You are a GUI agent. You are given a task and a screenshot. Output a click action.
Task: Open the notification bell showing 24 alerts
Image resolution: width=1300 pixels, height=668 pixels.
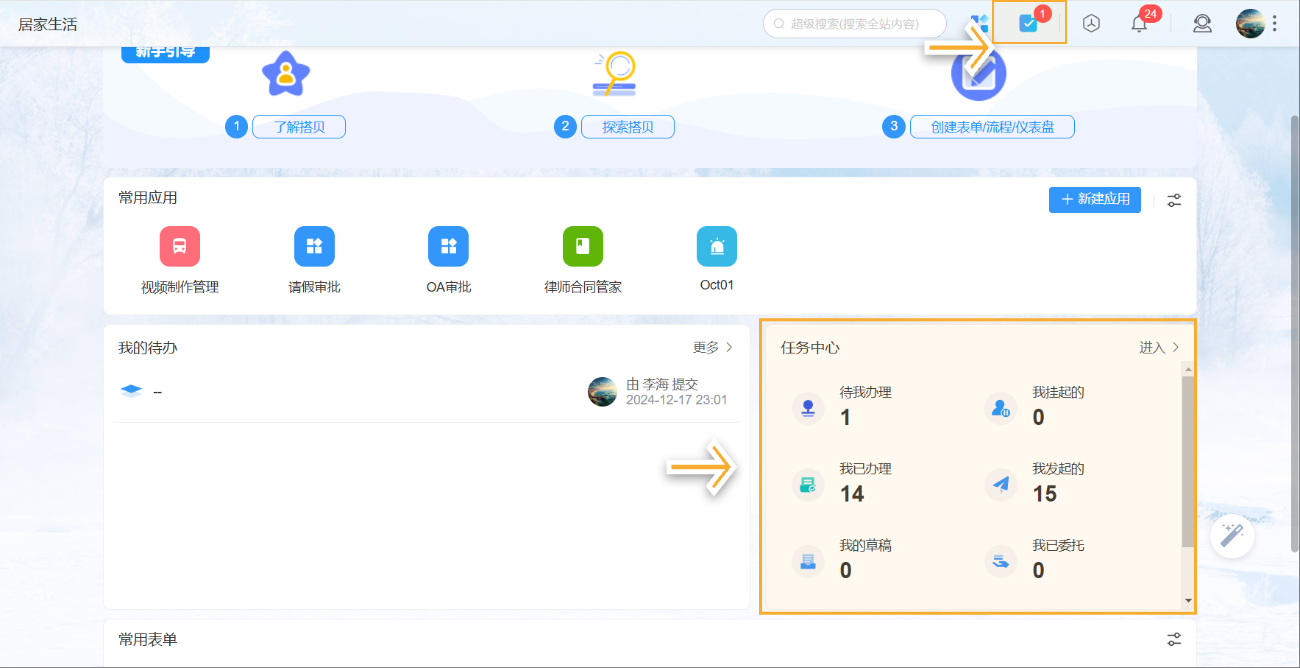point(1138,23)
